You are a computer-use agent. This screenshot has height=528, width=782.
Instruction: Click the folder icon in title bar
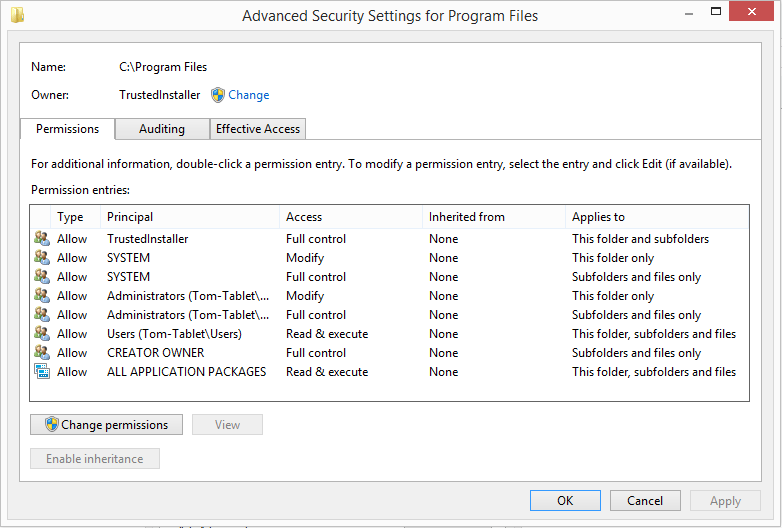[x=17, y=15]
